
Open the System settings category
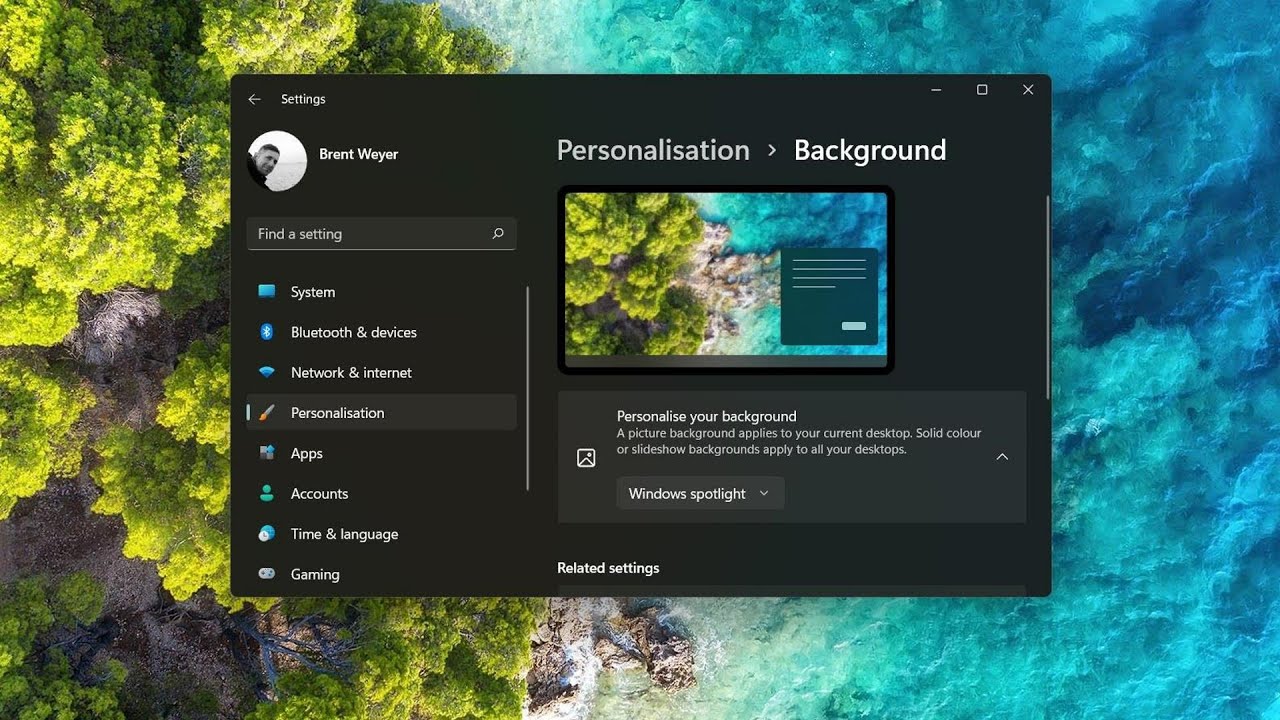click(381, 292)
